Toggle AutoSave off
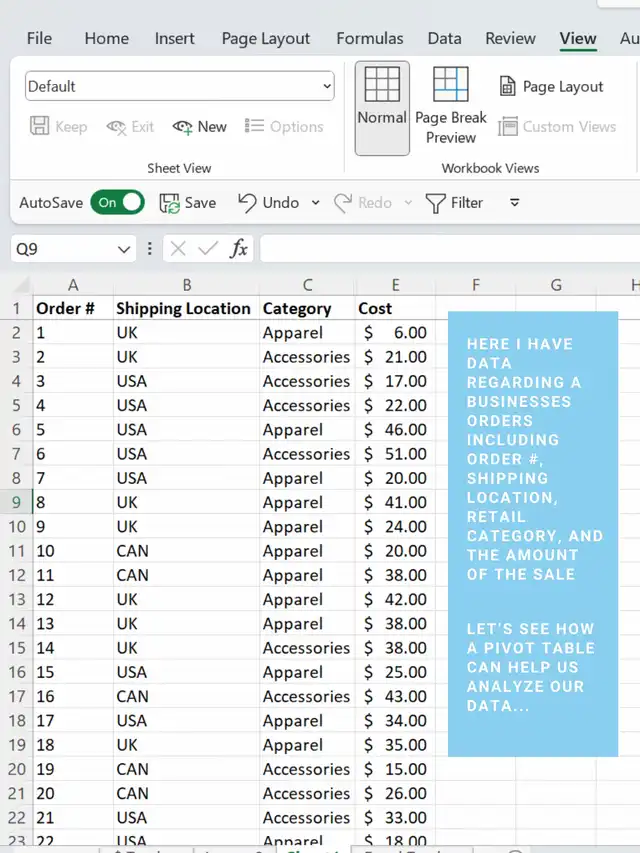The width and height of the screenshot is (640, 853). coord(117,203)
